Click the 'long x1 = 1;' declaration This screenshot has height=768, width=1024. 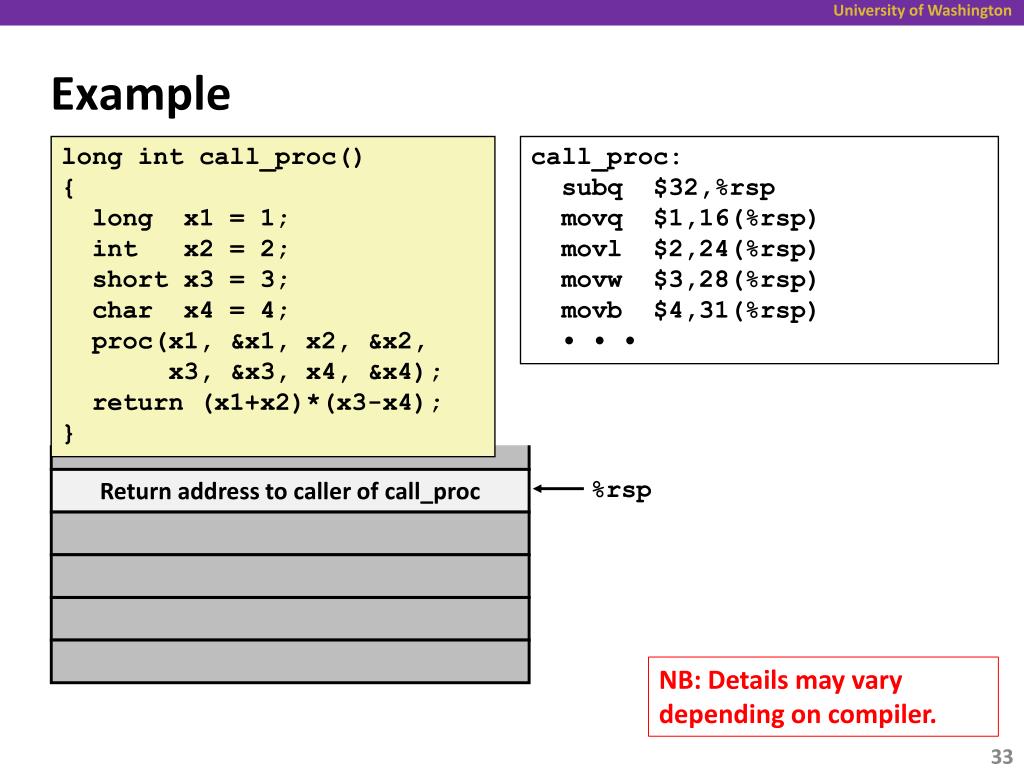pyautogui.click(x=190, y=218)
